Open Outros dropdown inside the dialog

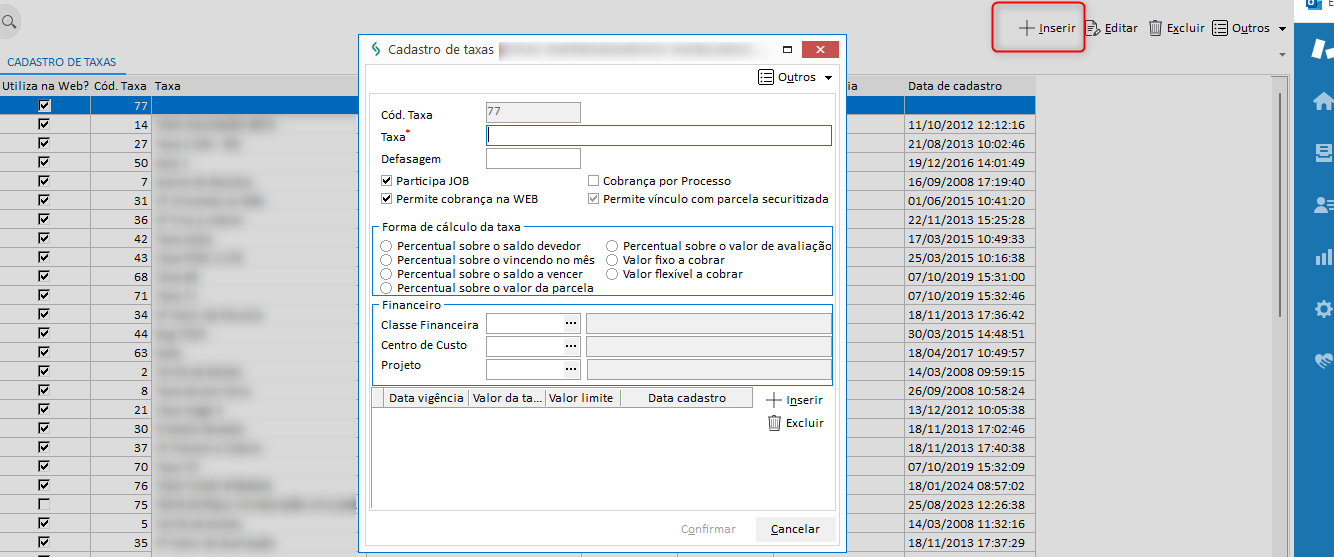[x=795, y=77]
